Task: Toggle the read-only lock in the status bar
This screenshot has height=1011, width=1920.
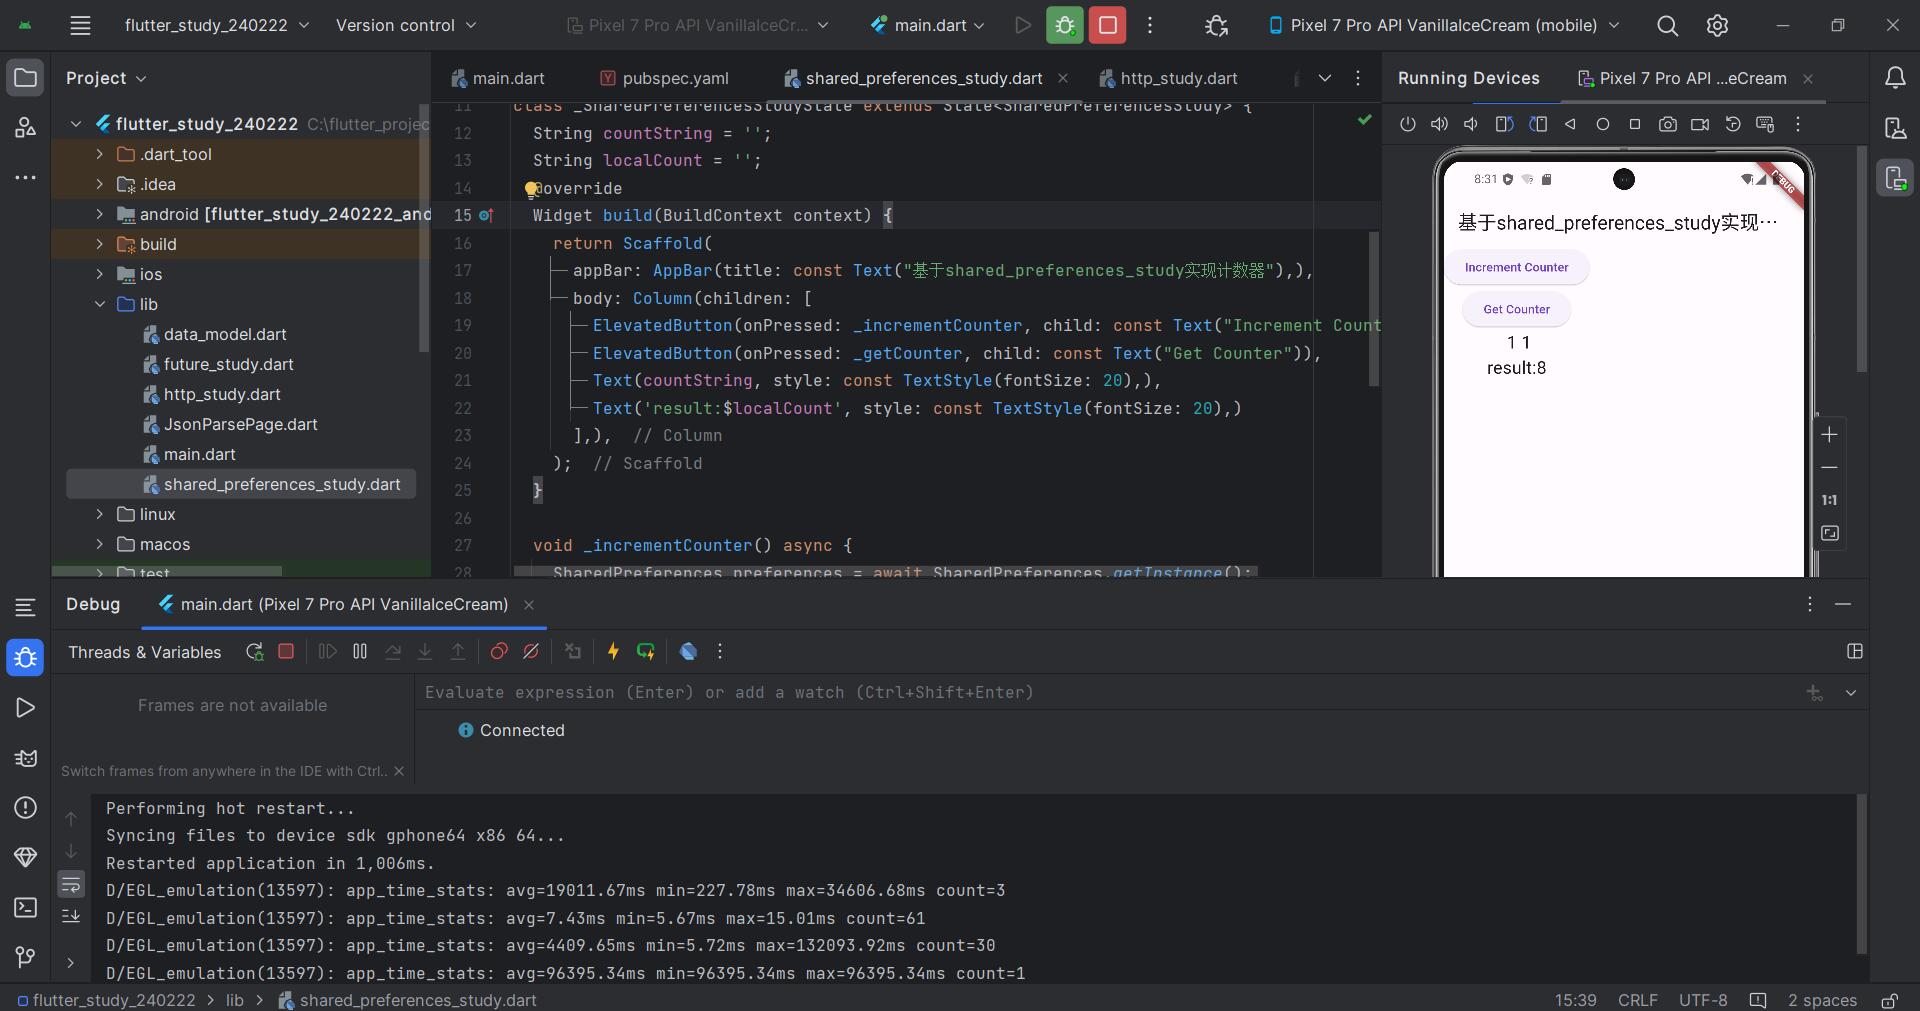Action: click(1890, 1000)
